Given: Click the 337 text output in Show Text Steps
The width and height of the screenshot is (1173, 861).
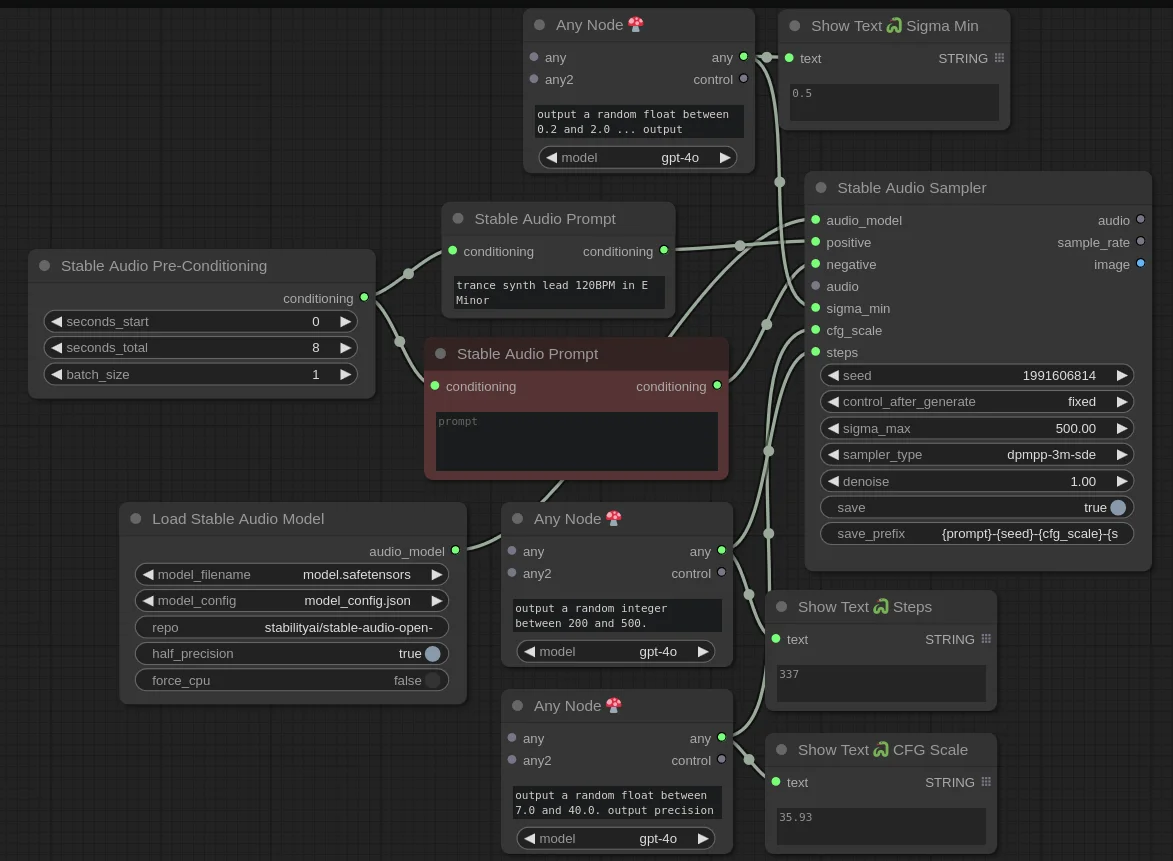Looking at the screenshot, I should coord(880,683).
